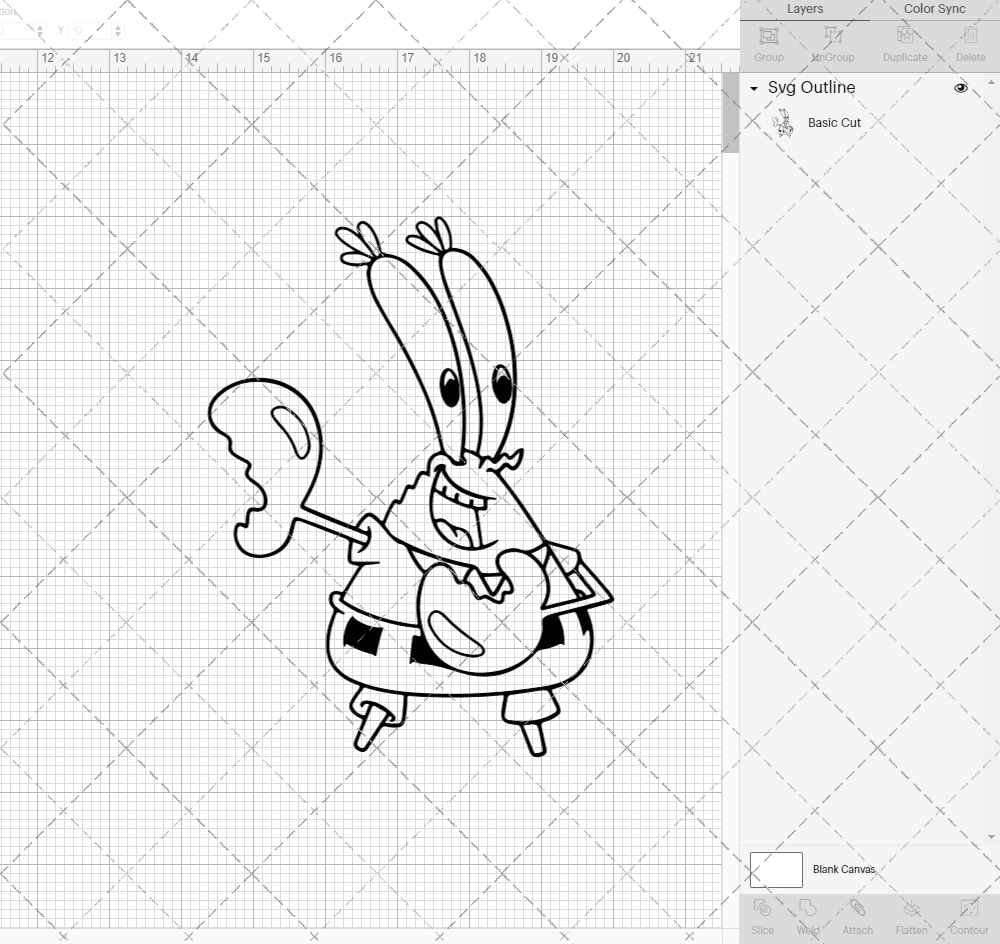
Task: Collapse the Svg Outline group
Action: tap(753, 88)
